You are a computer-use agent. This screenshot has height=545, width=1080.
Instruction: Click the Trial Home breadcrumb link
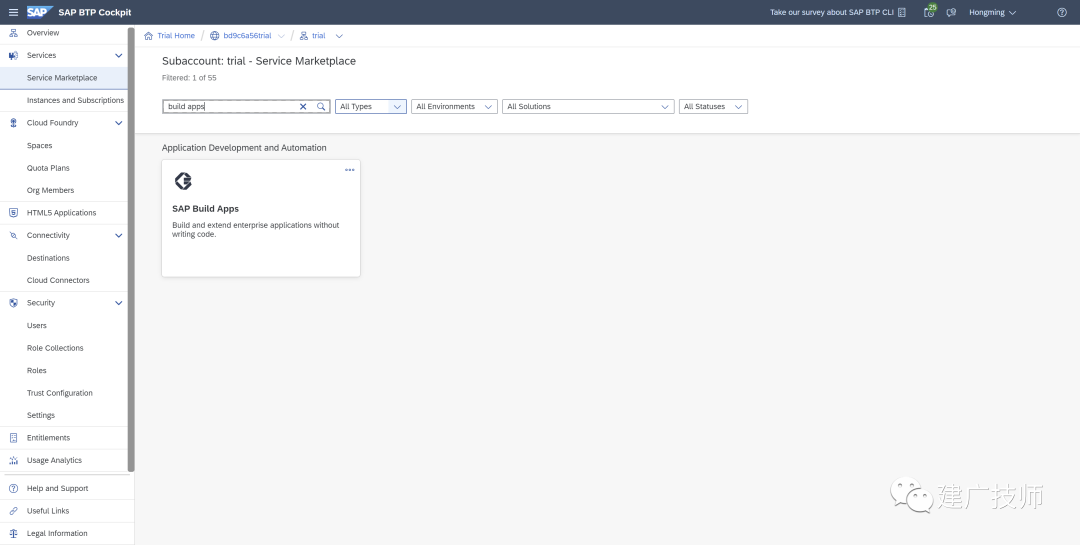pos(176,36)
